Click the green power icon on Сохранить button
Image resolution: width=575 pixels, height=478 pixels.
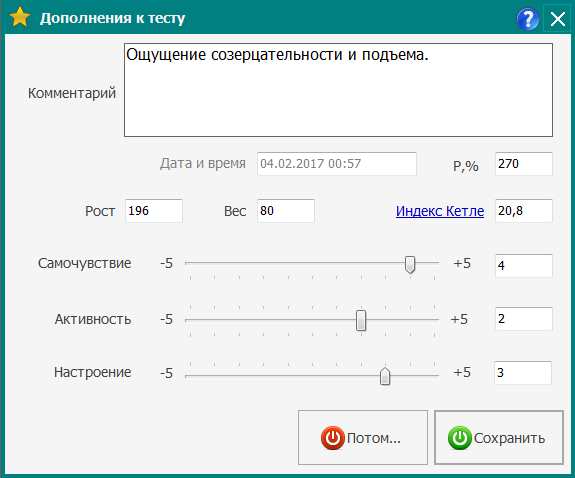point(459,438)
